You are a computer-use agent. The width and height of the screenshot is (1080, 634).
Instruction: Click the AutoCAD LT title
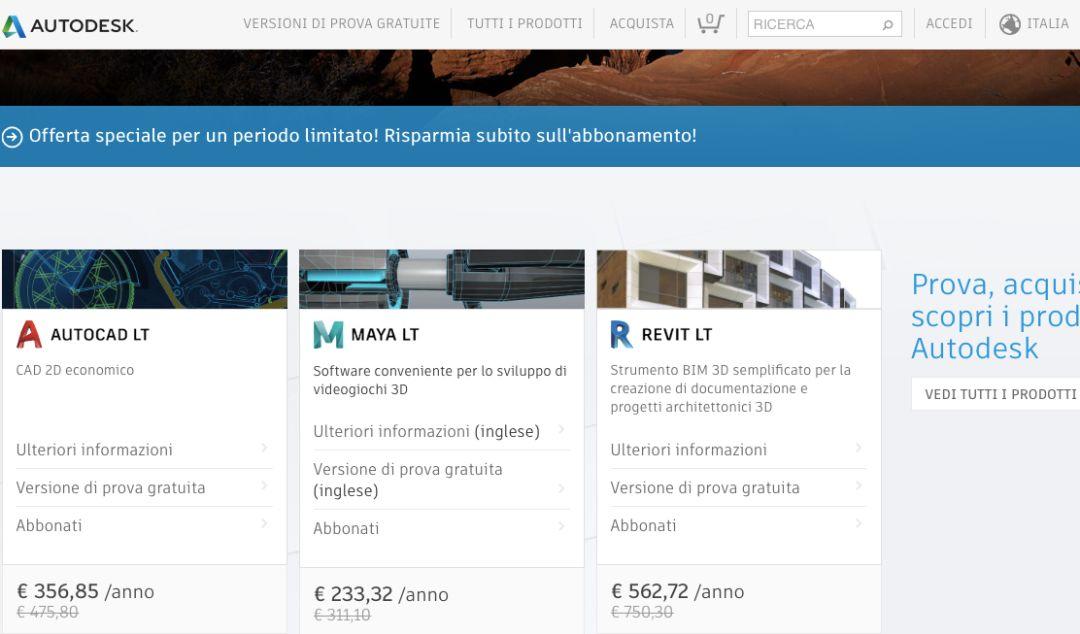pyautogui.click(x=100, y=335)
